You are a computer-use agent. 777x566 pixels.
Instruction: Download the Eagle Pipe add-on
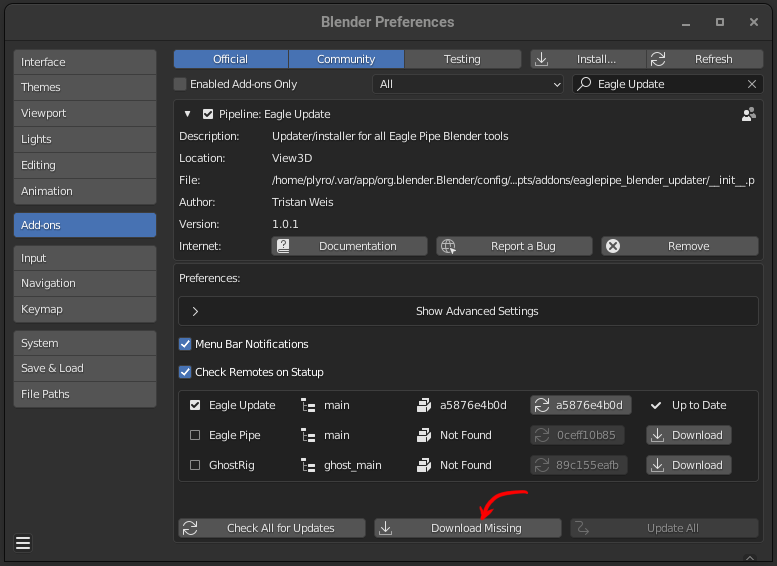tap(688, 435)
